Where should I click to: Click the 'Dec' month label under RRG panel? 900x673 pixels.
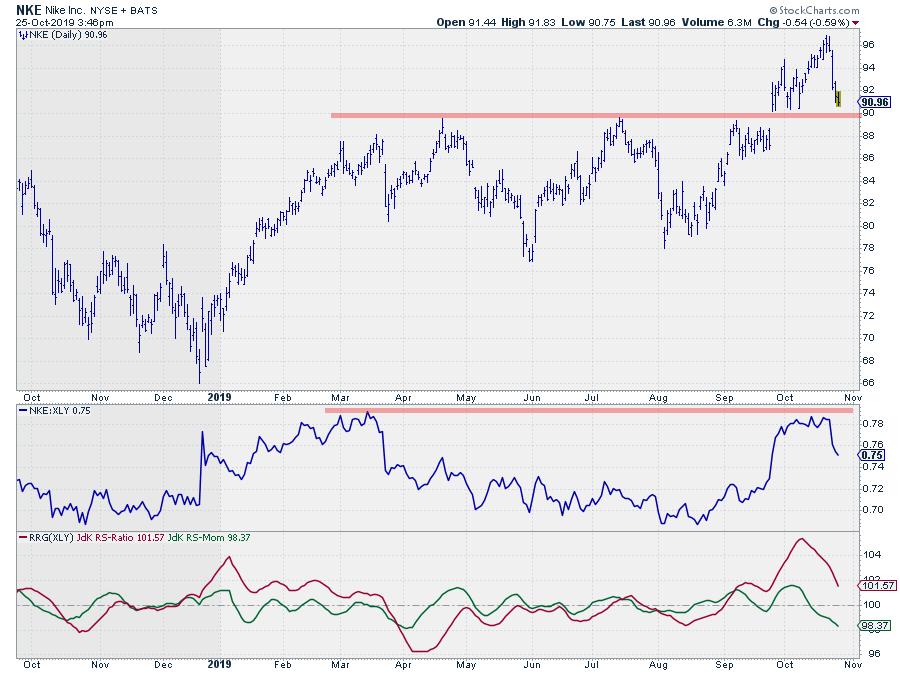(x=164, y=664)
